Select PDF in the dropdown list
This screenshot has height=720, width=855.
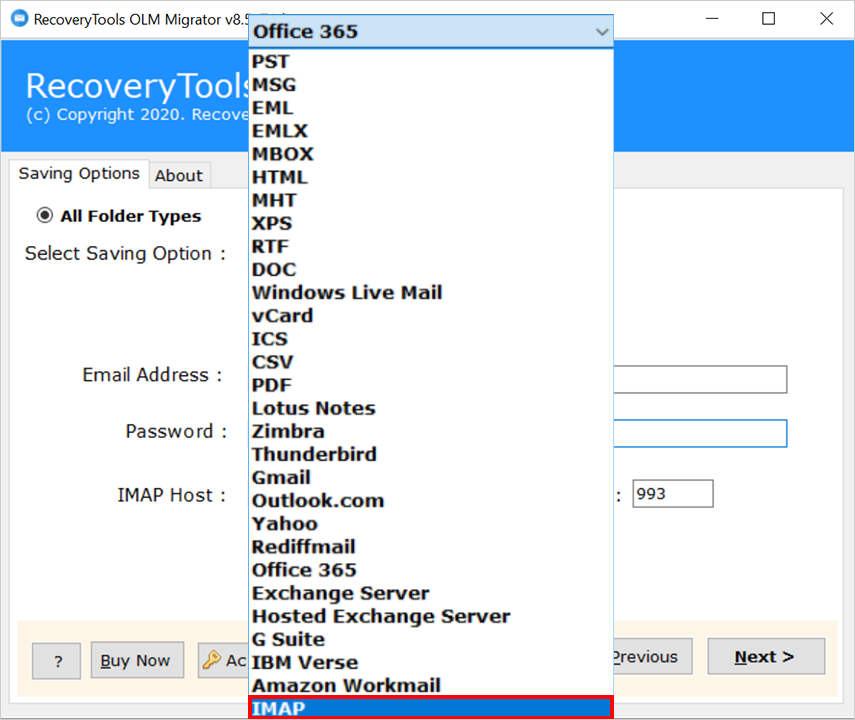[x=431, y=385]
